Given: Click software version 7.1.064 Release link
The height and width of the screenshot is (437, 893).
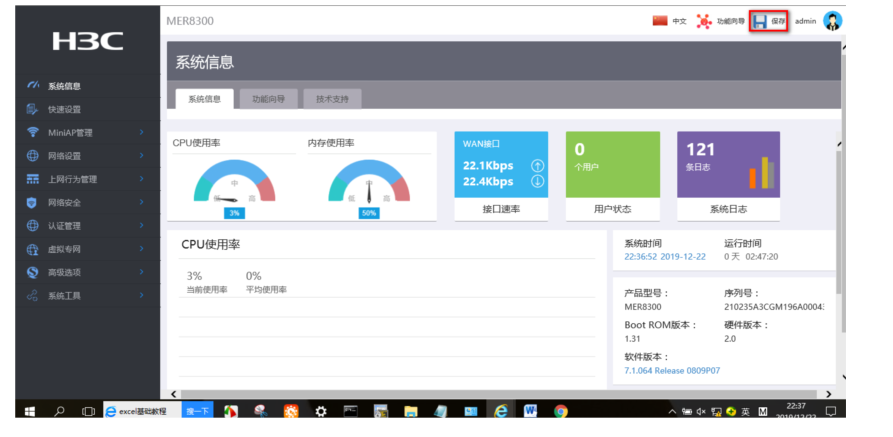Looking at the screenshot, I should pyautogui.click(x=672, y=371).
